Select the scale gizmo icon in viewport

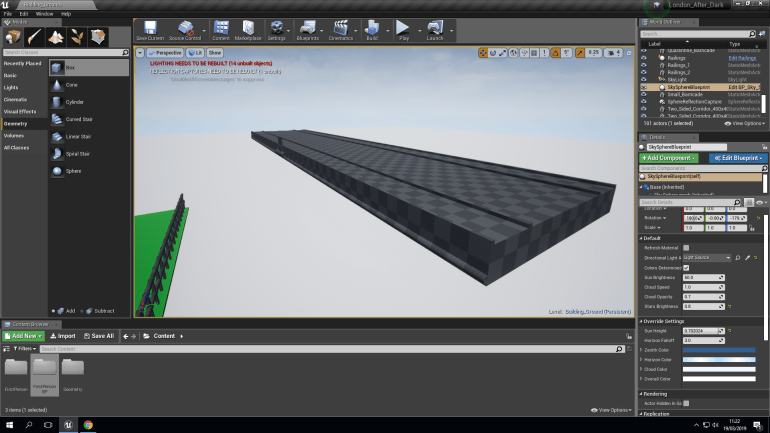(x=503, y=53)
